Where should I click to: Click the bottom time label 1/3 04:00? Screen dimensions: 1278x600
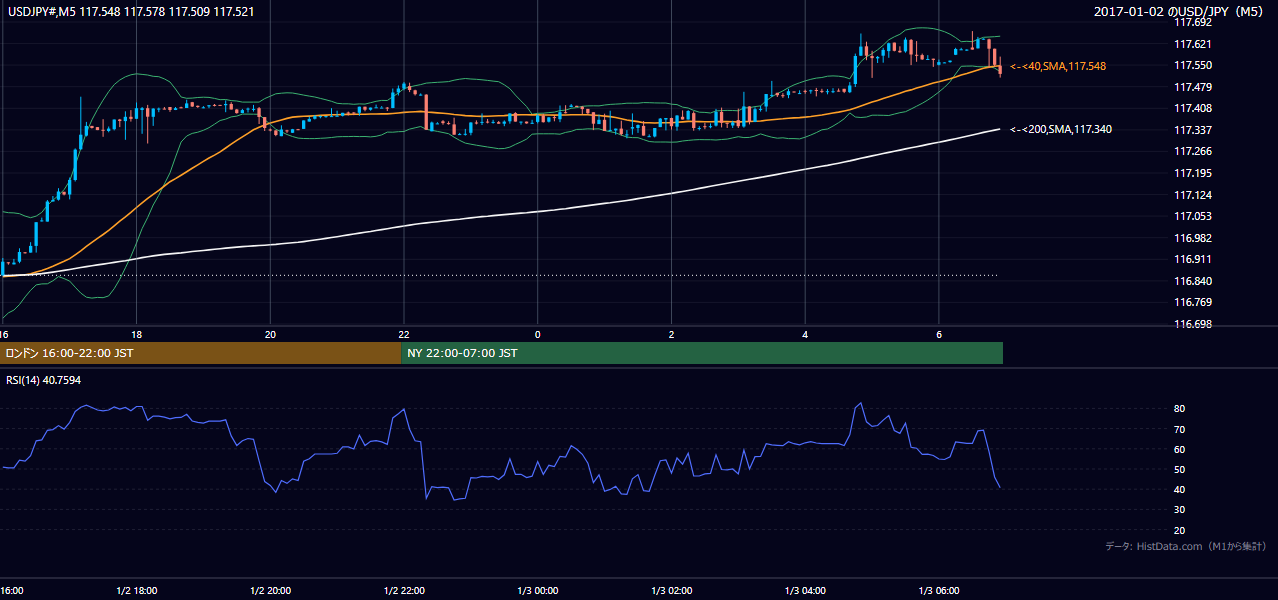tap(805, 591)
